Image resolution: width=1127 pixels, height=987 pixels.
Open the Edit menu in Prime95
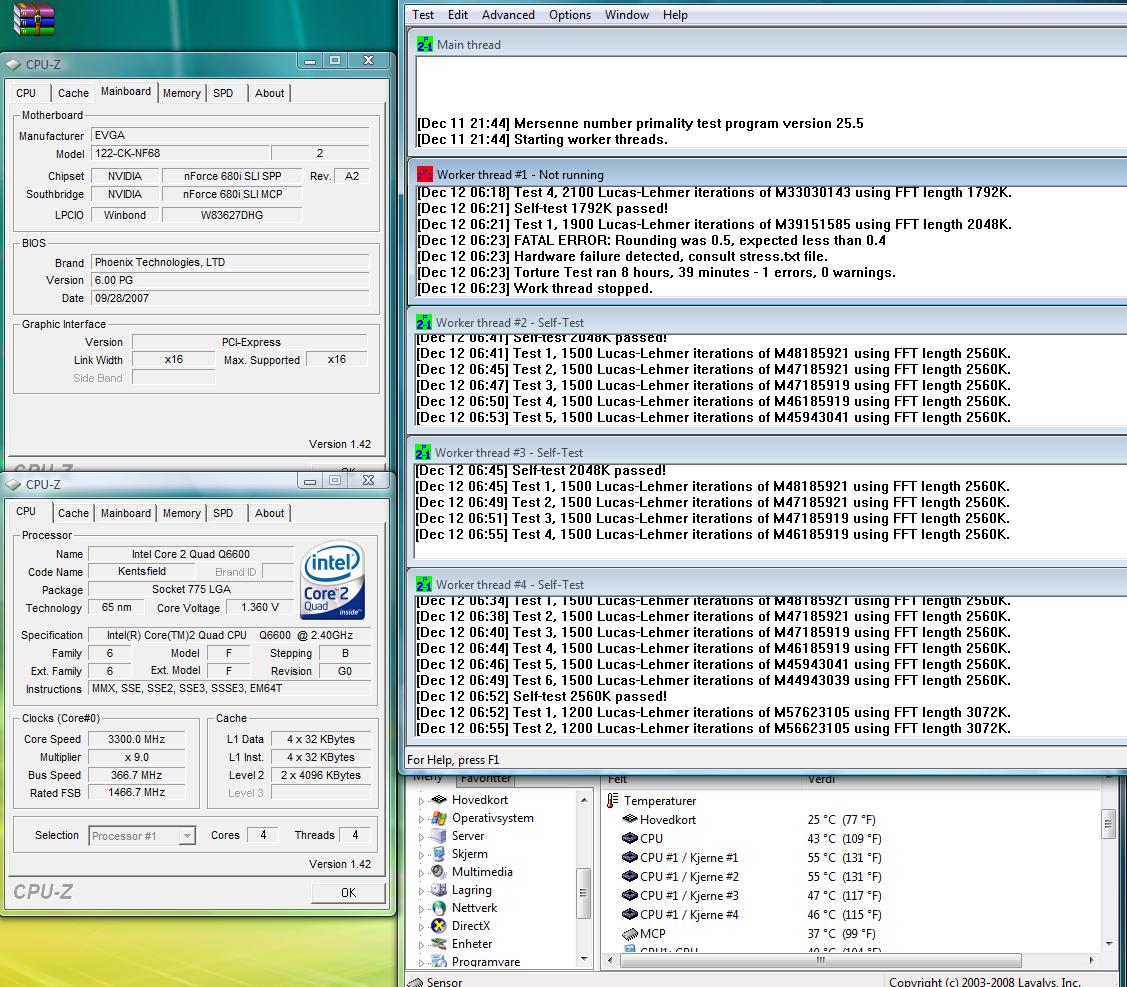point(458,14)
